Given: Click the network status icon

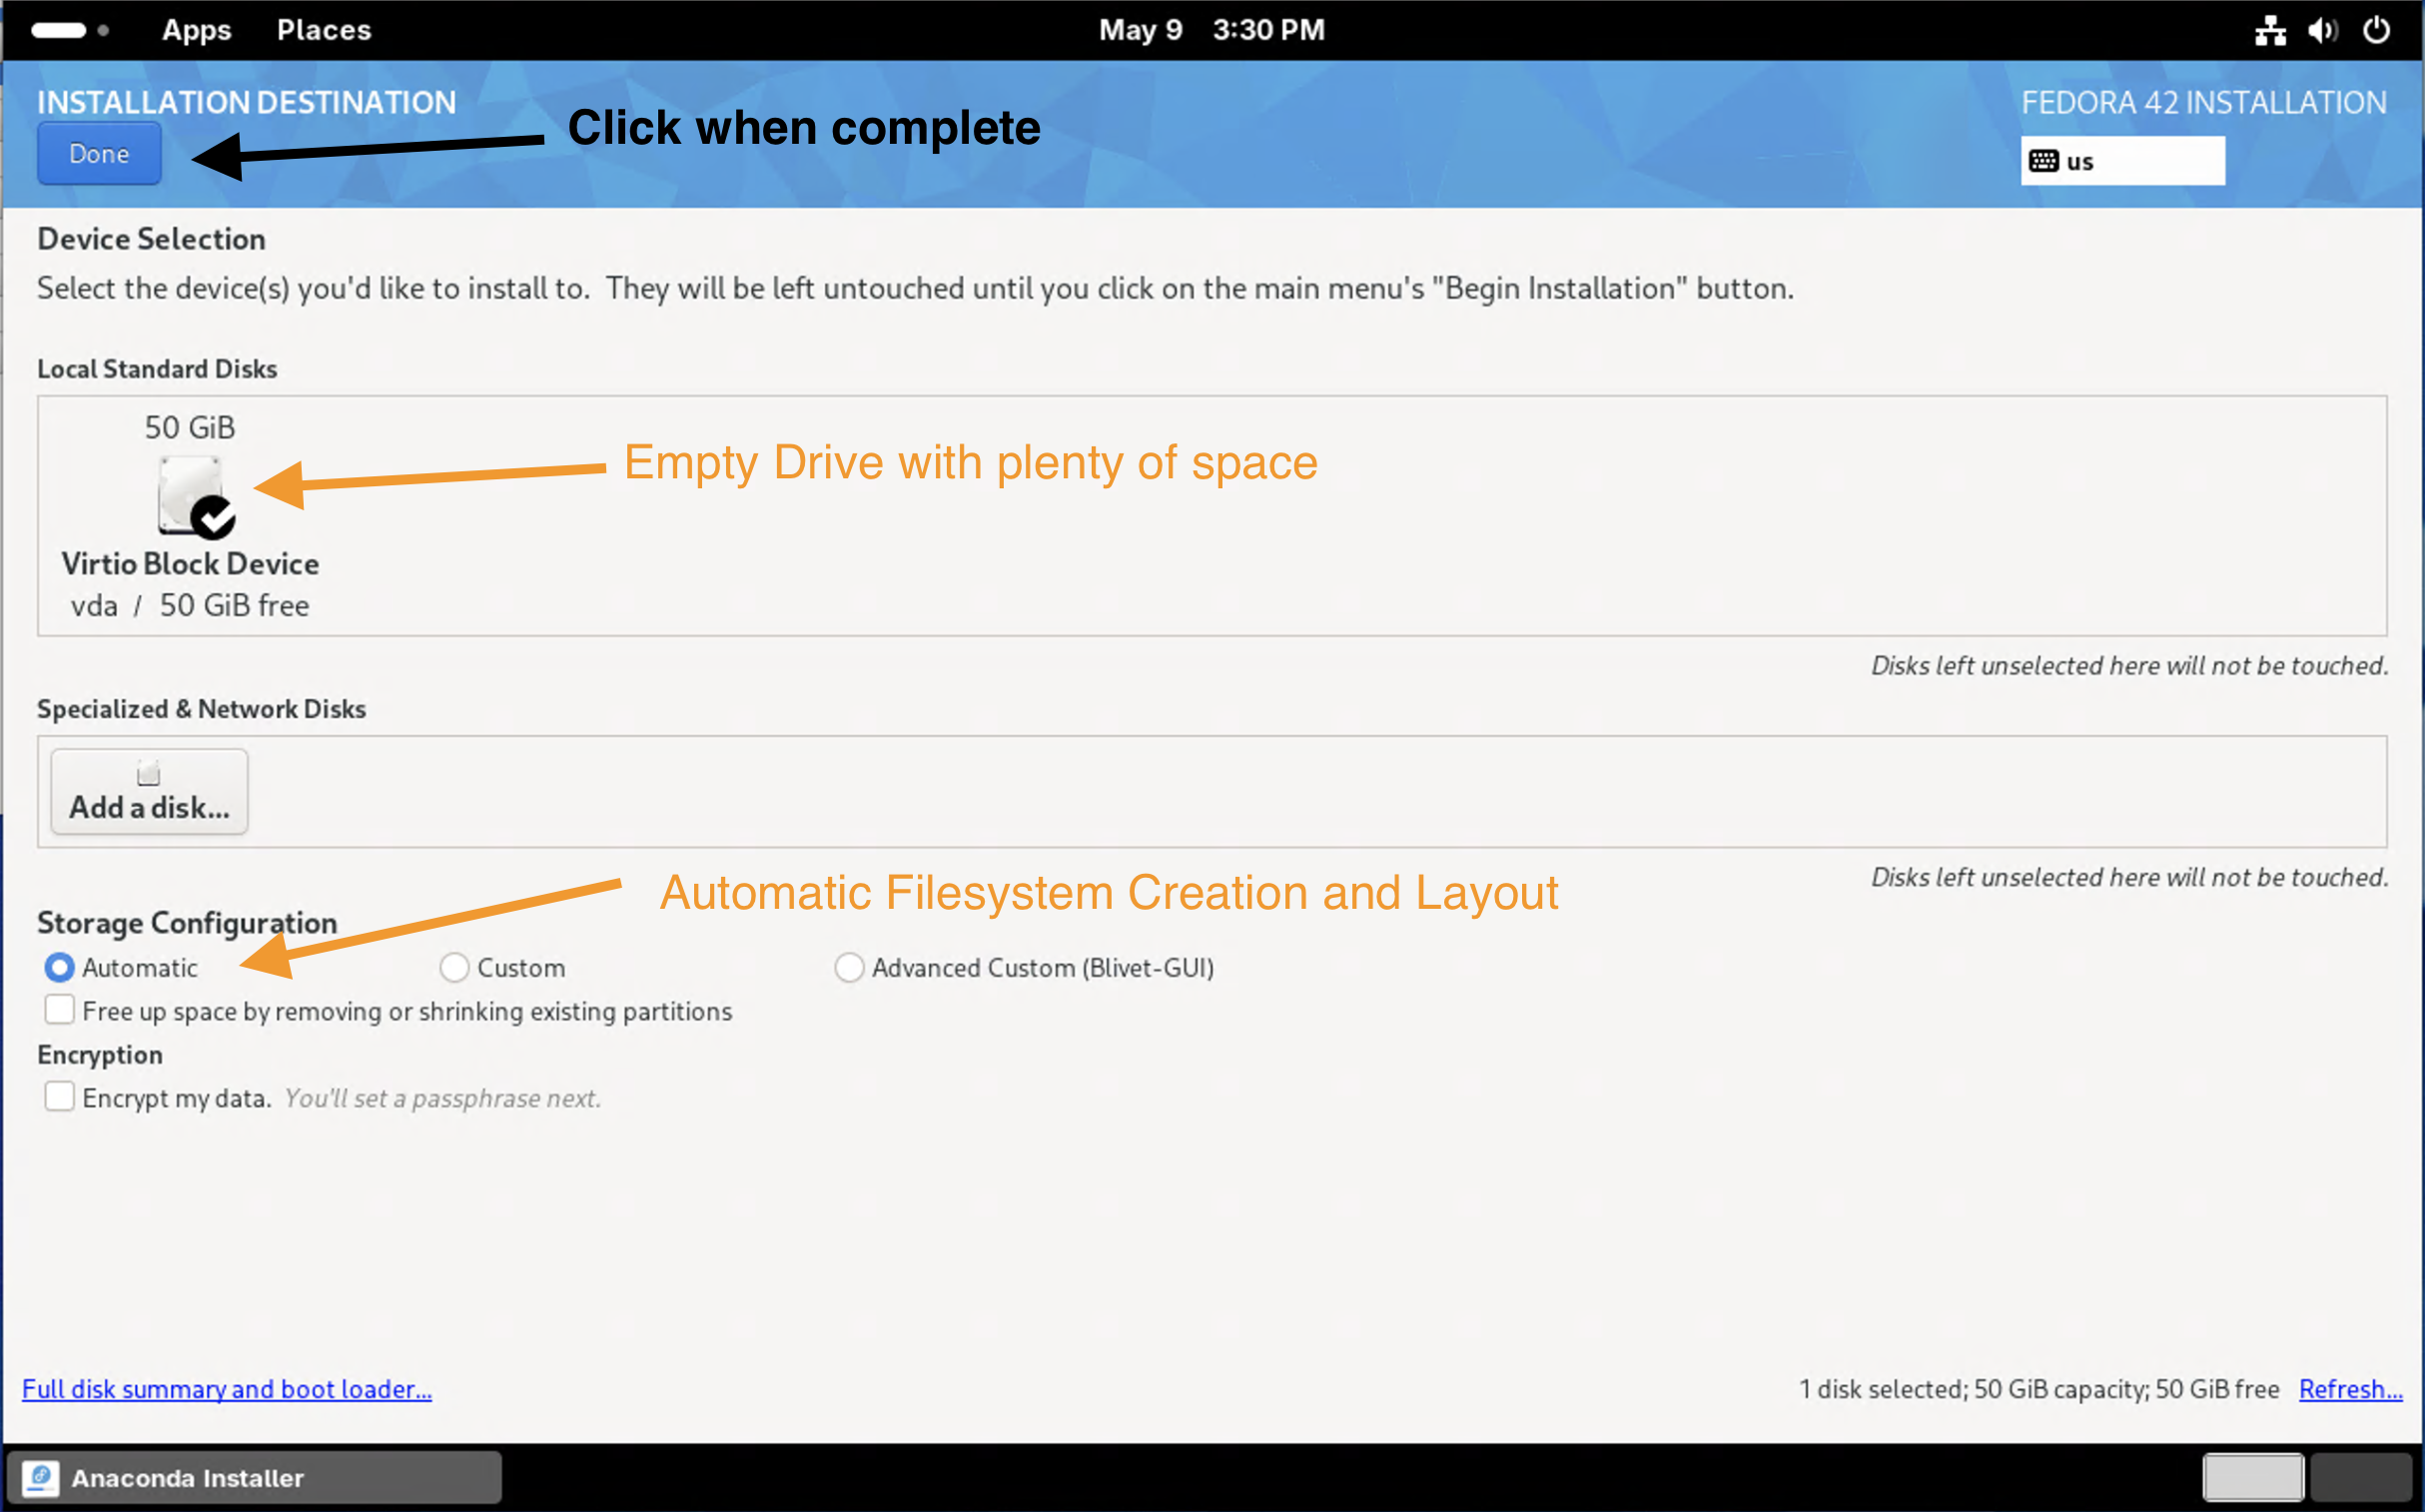Looking at the screenshot, I should [x=2270, y=30].
